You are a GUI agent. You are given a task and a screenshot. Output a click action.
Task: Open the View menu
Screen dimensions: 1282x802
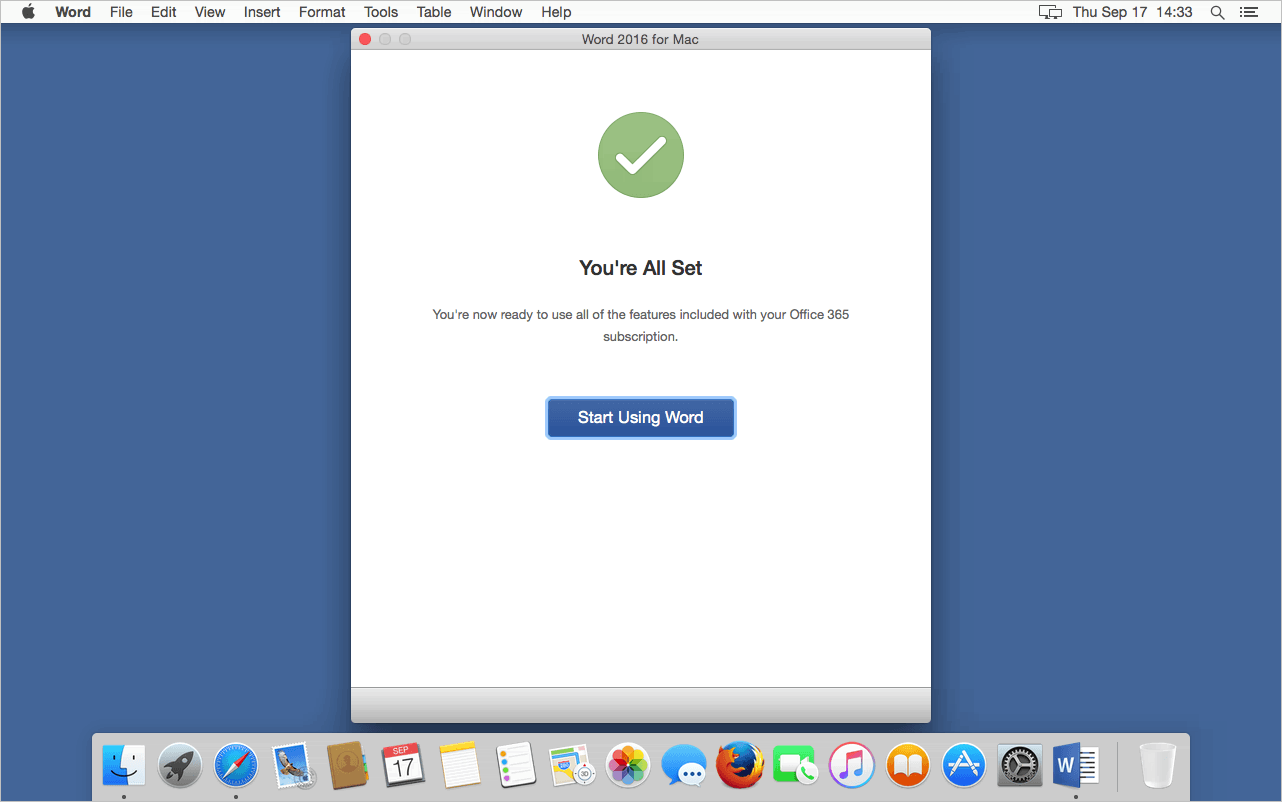pyautogui.click(x=210, y=12)
